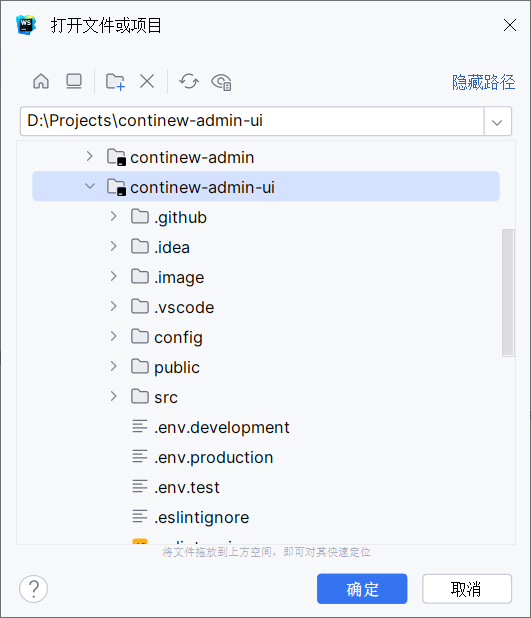The height and width of the screenshot is (618, 531).
Task: Collapse the continew-admin-ui folder
Action: [90, 186]
